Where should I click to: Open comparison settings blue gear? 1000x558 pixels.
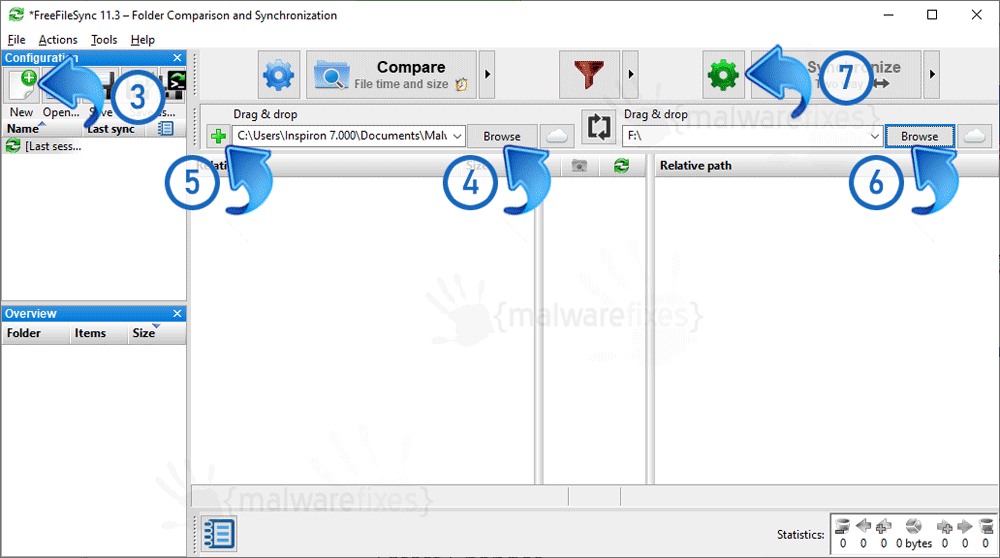pyautogui.click(x=278, y=75)
